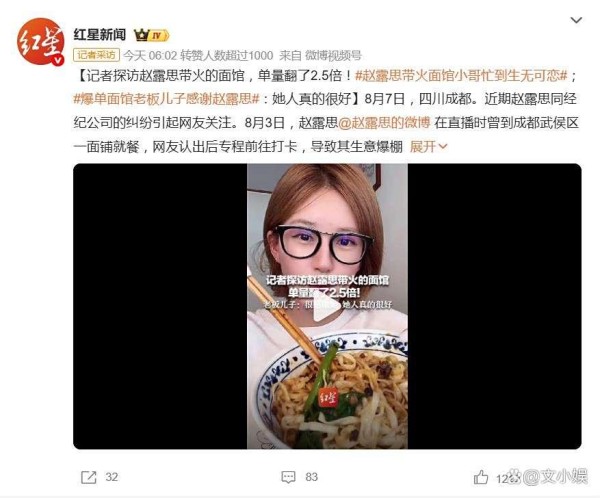Open the video thumbnail of noodle bowl
The image size is (600, 498).
327,306
